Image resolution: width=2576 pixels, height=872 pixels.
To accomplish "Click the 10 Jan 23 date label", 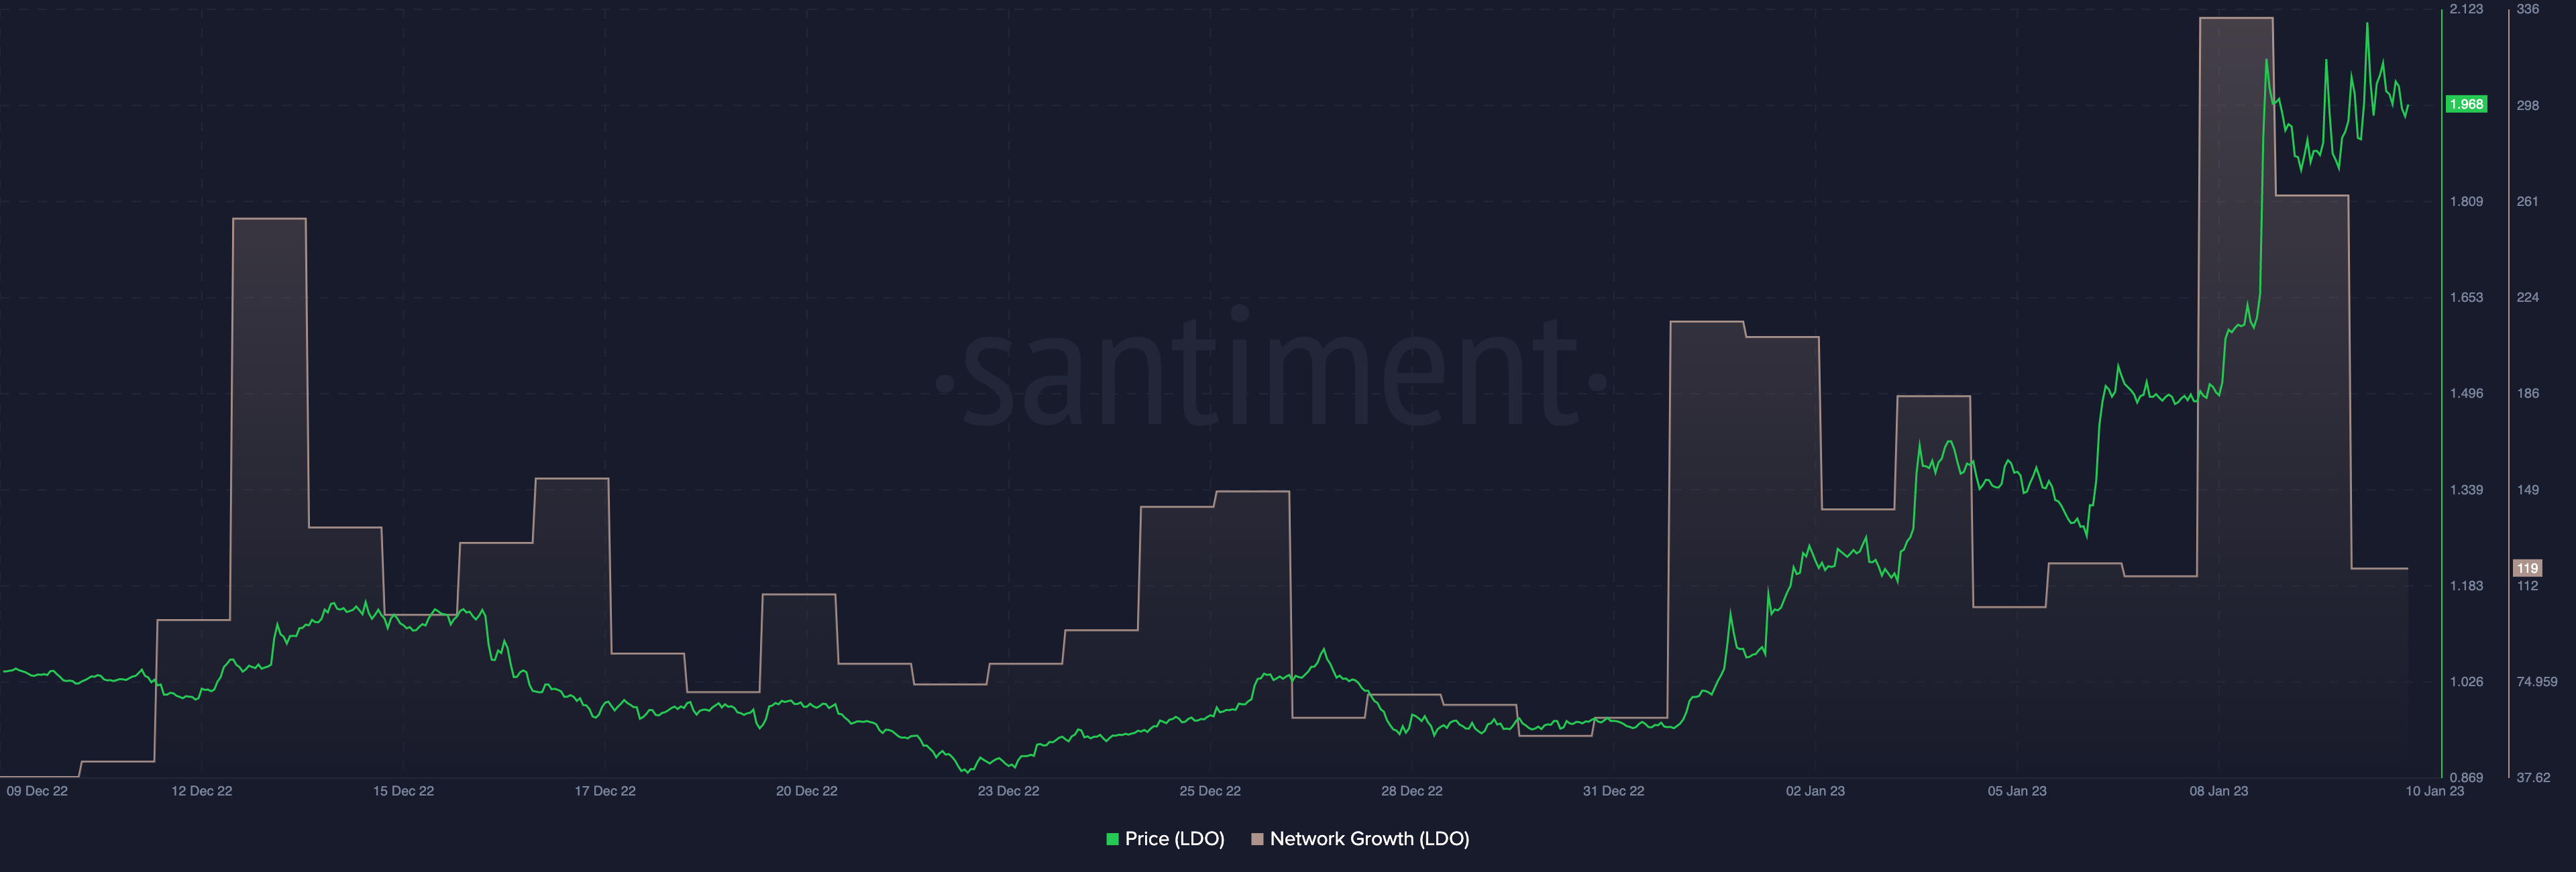I will pos(2434,791).
